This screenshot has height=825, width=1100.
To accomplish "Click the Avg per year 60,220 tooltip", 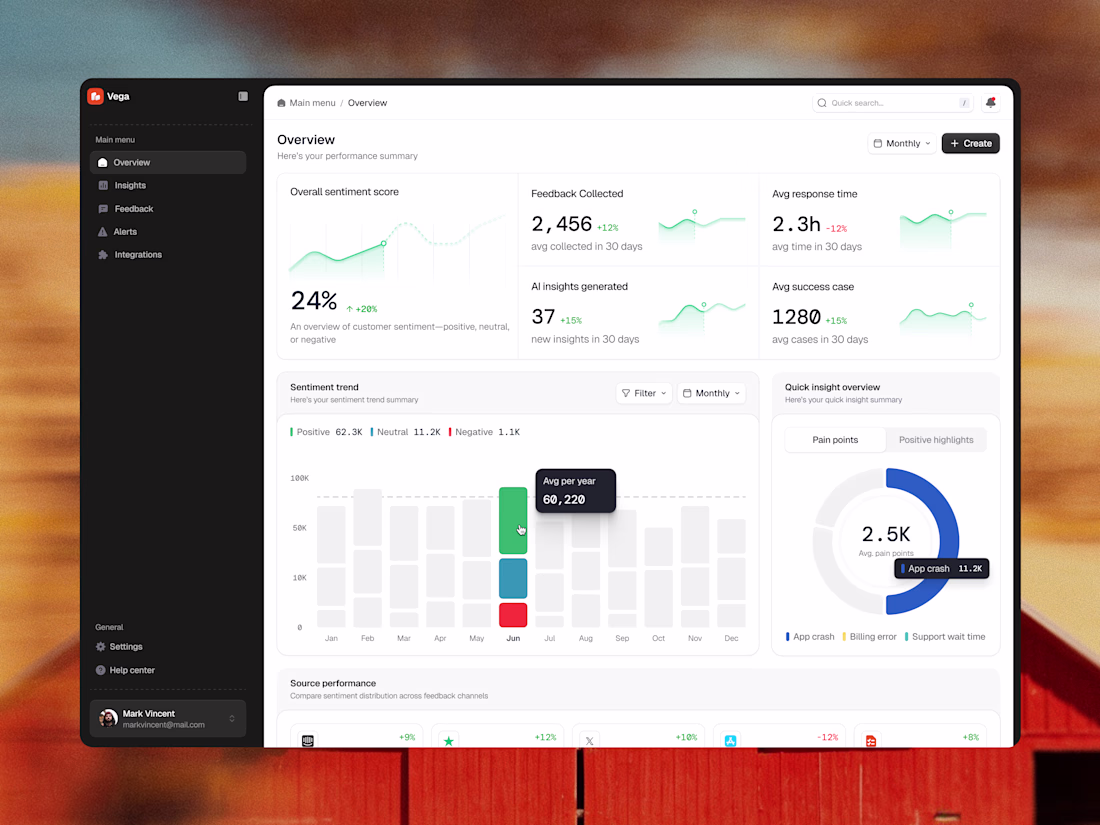I will click(x=575, y=490).
